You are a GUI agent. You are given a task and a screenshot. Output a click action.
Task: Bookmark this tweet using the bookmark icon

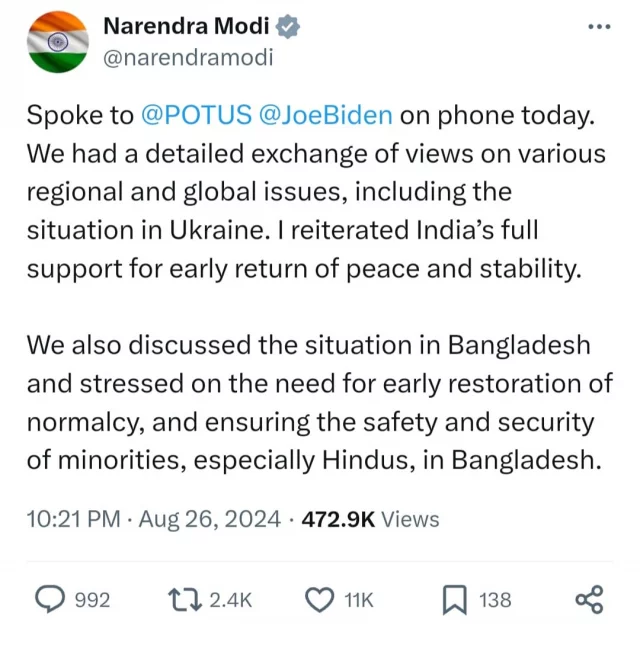click(x=455, y=599)
